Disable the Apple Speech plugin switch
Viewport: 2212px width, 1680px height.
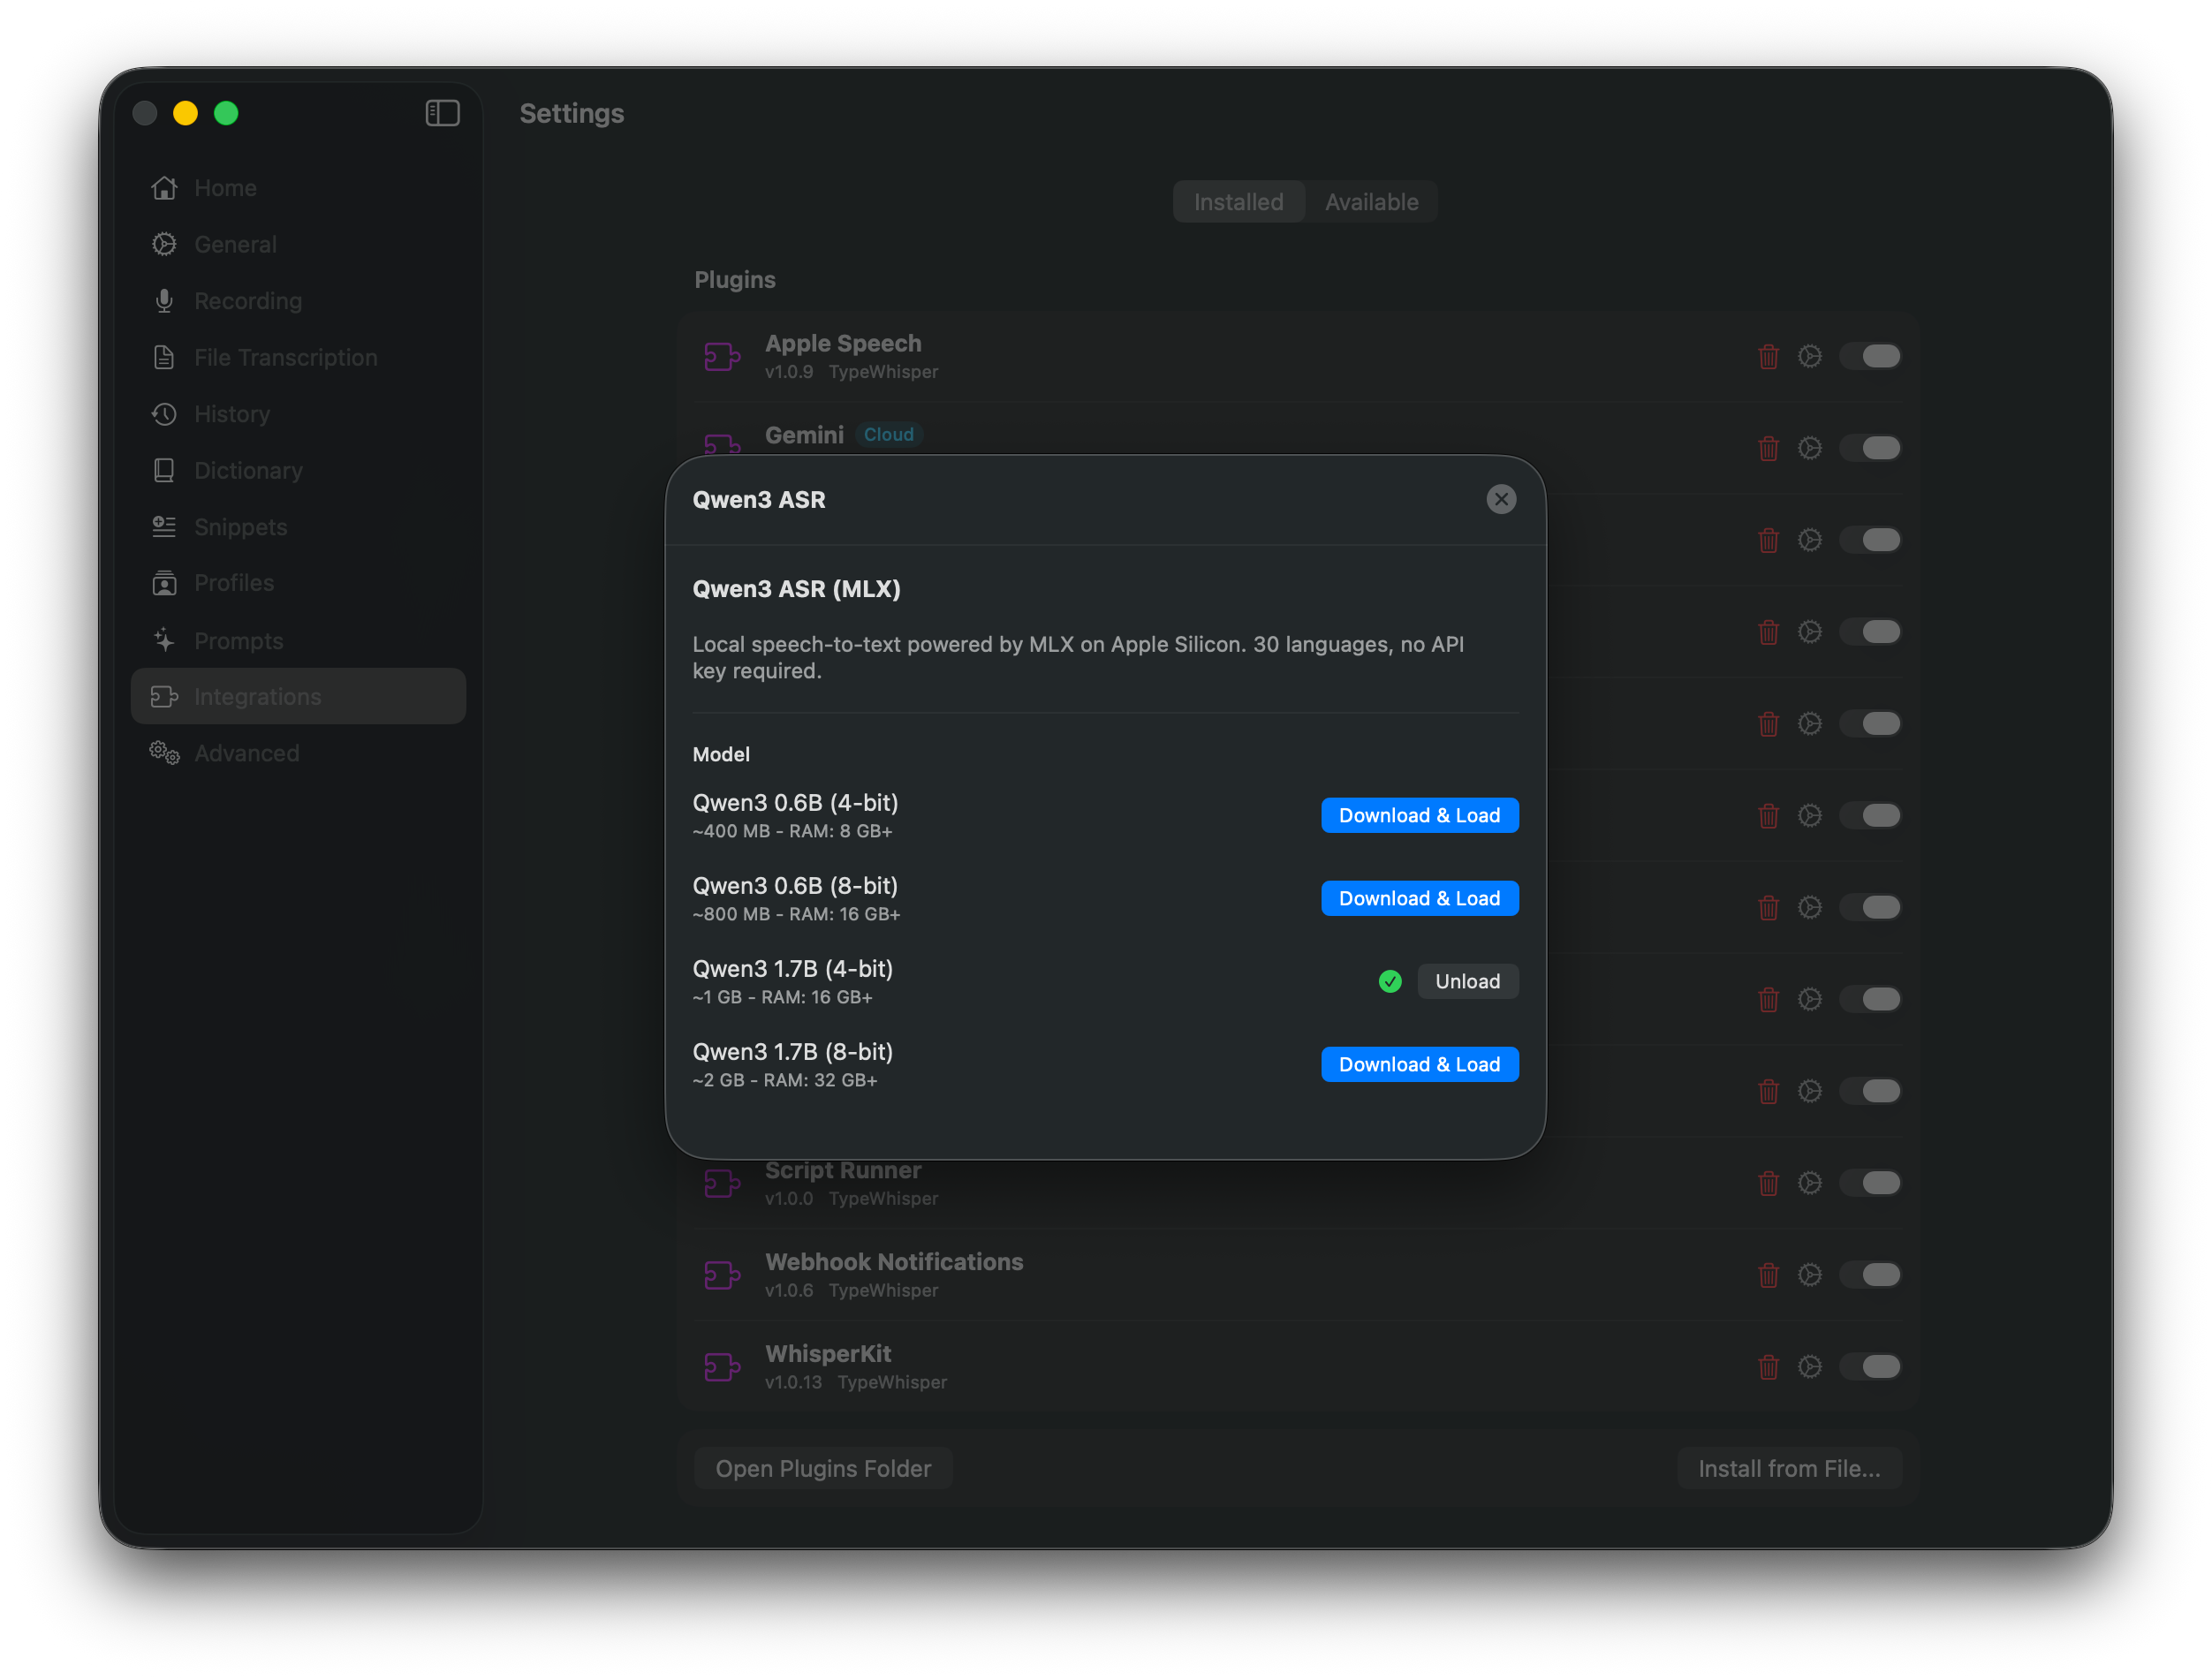tap(1871, 355)
